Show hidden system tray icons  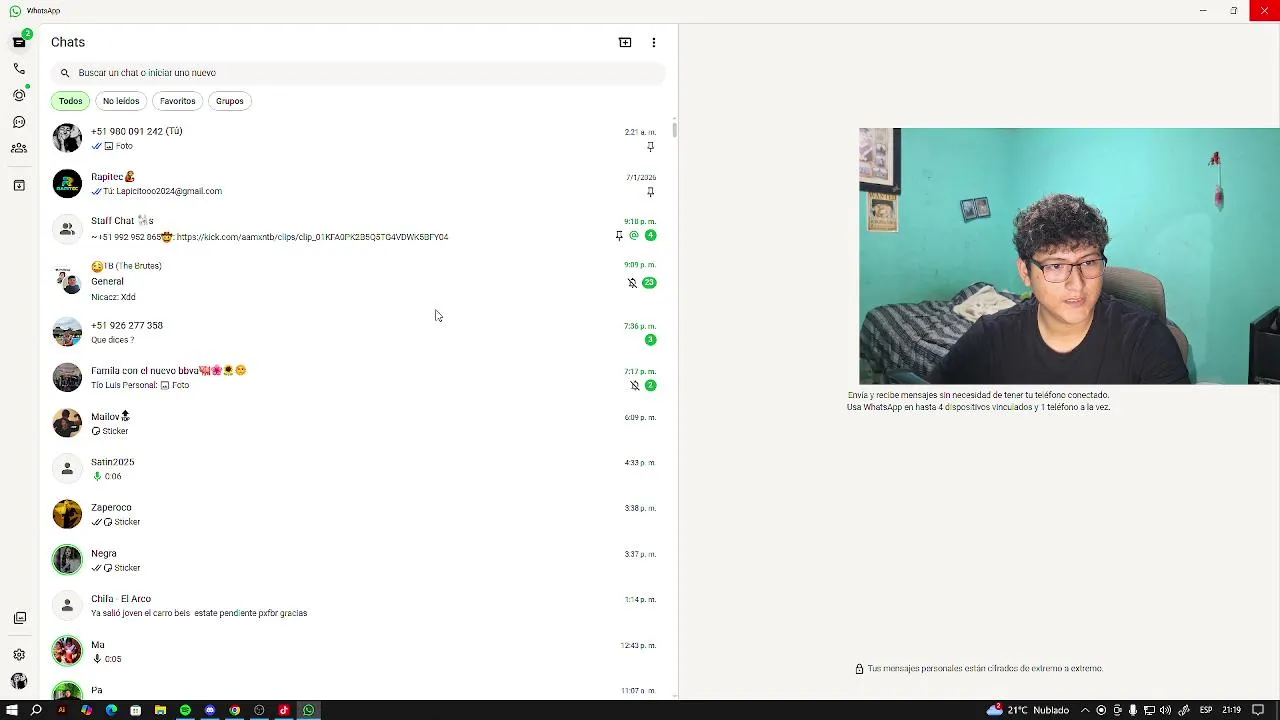pyautogui.click(x=1085, y=710)
